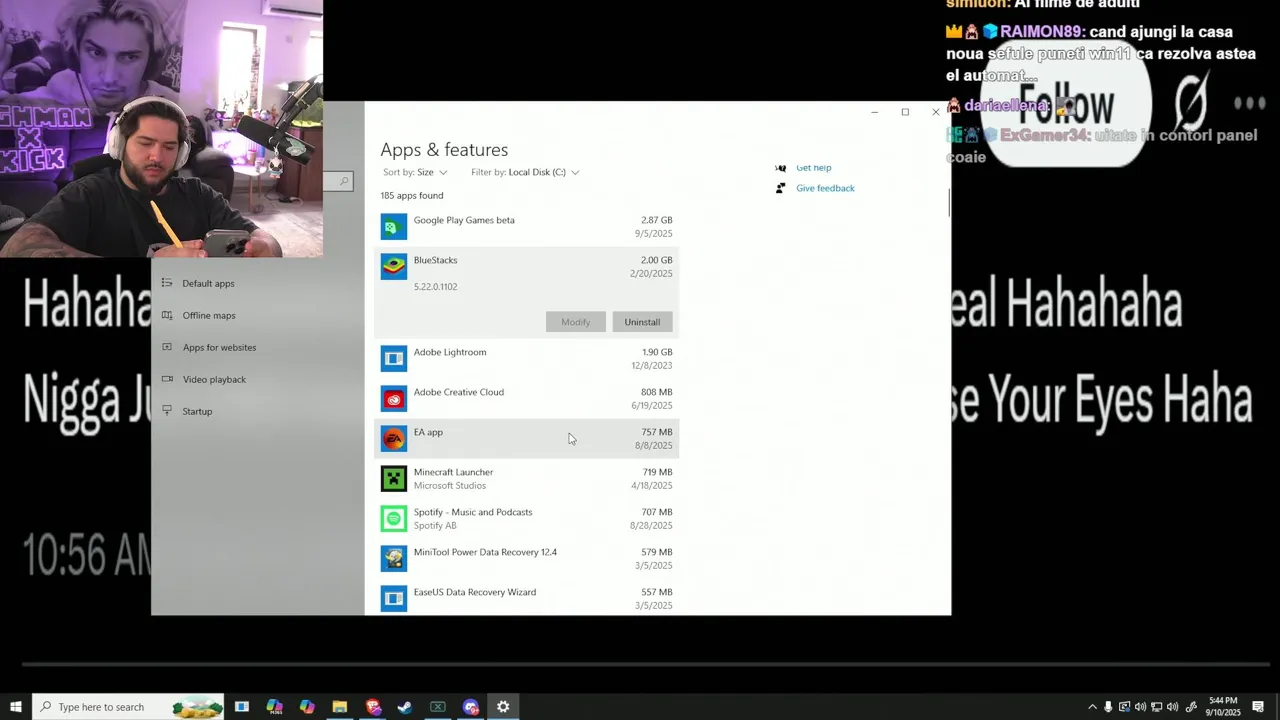The height and width of the screenshot is (720, 1280).
Task: Open the green X app on the taskbar
Action: (x=438, y=707)
